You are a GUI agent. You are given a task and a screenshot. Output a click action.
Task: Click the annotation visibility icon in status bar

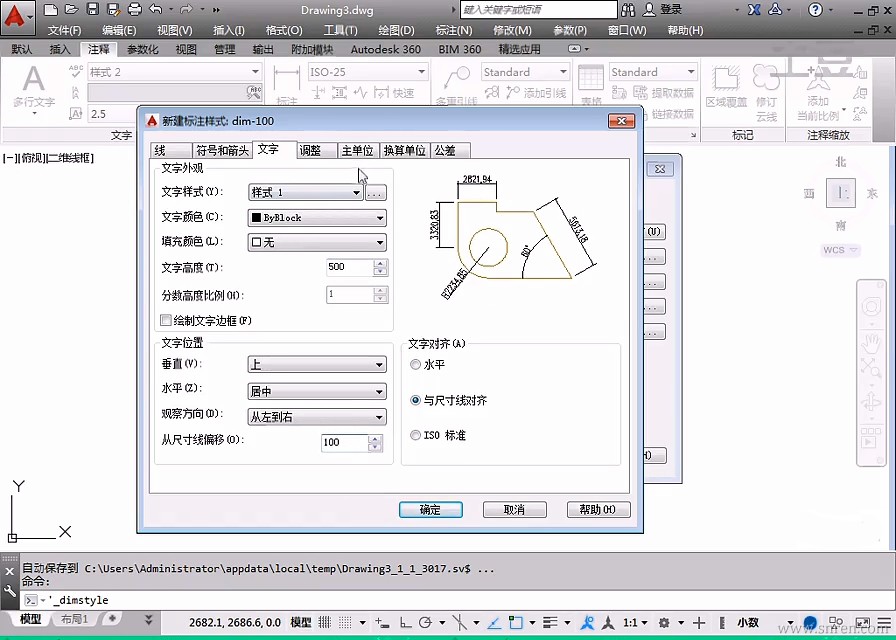[x=587, y=622]
